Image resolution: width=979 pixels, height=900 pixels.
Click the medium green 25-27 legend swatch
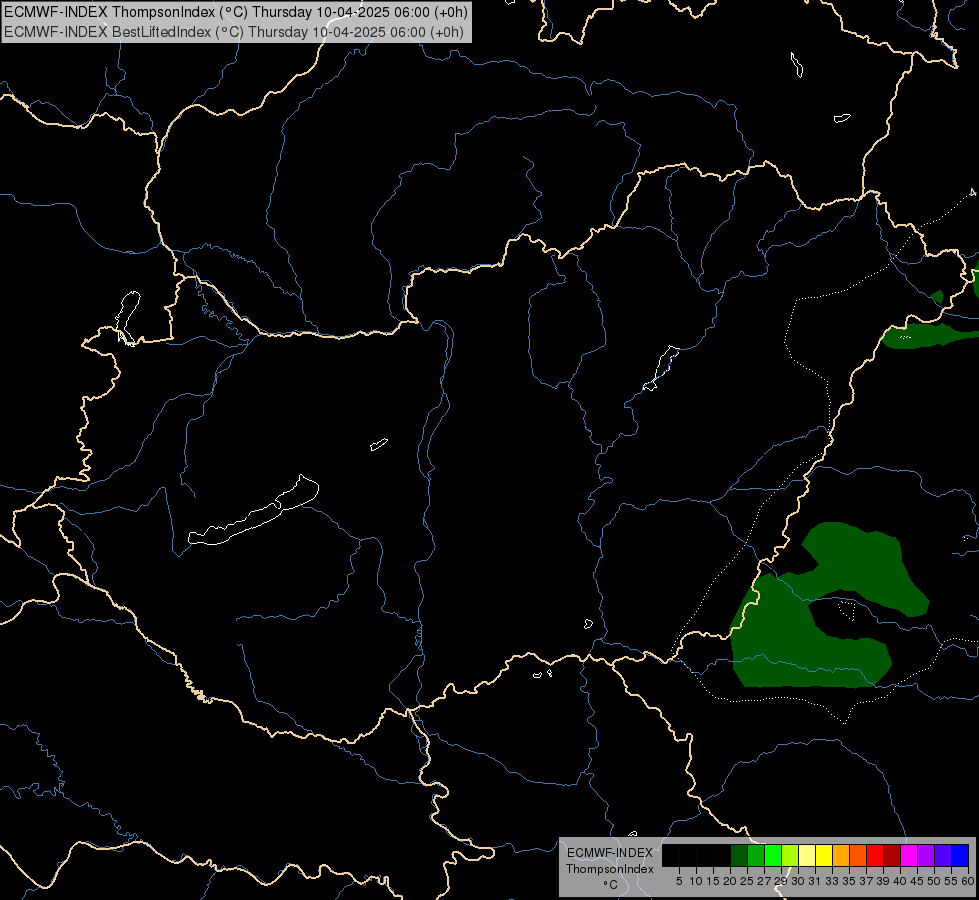point(756,855)
